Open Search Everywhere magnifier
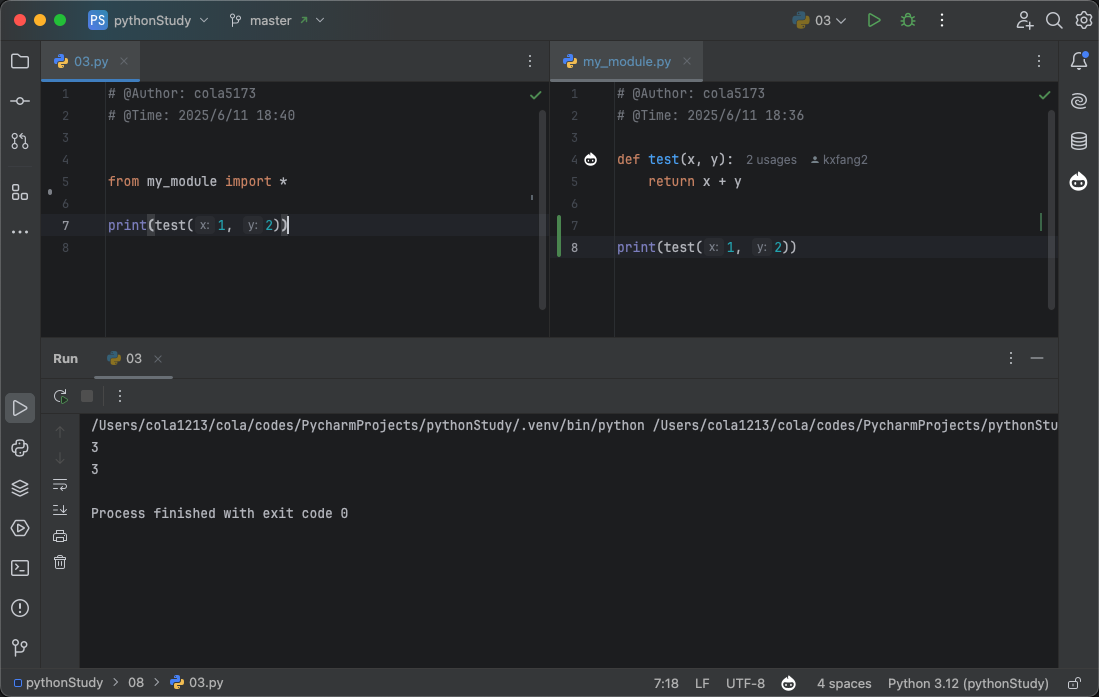The height and width of the screenshot is (697, 1099). (1054, 20)
